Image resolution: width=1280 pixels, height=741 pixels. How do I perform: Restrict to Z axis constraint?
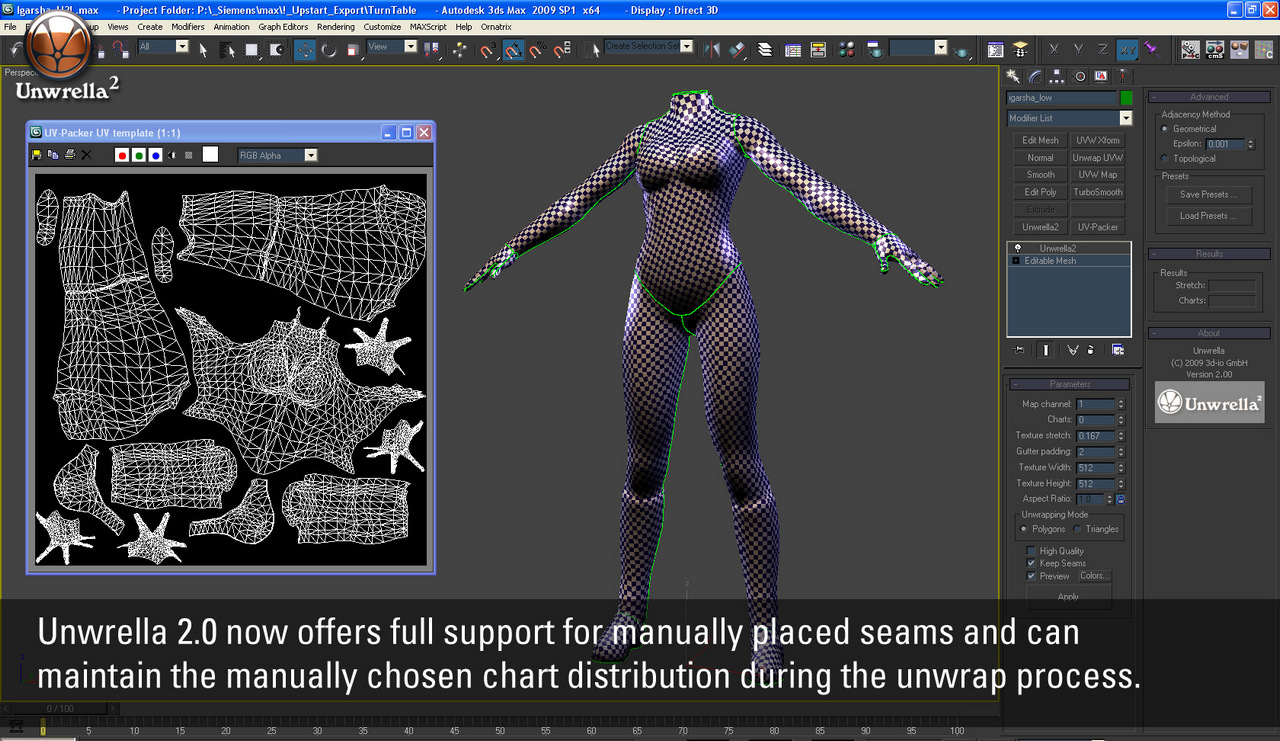(1102, 49)
